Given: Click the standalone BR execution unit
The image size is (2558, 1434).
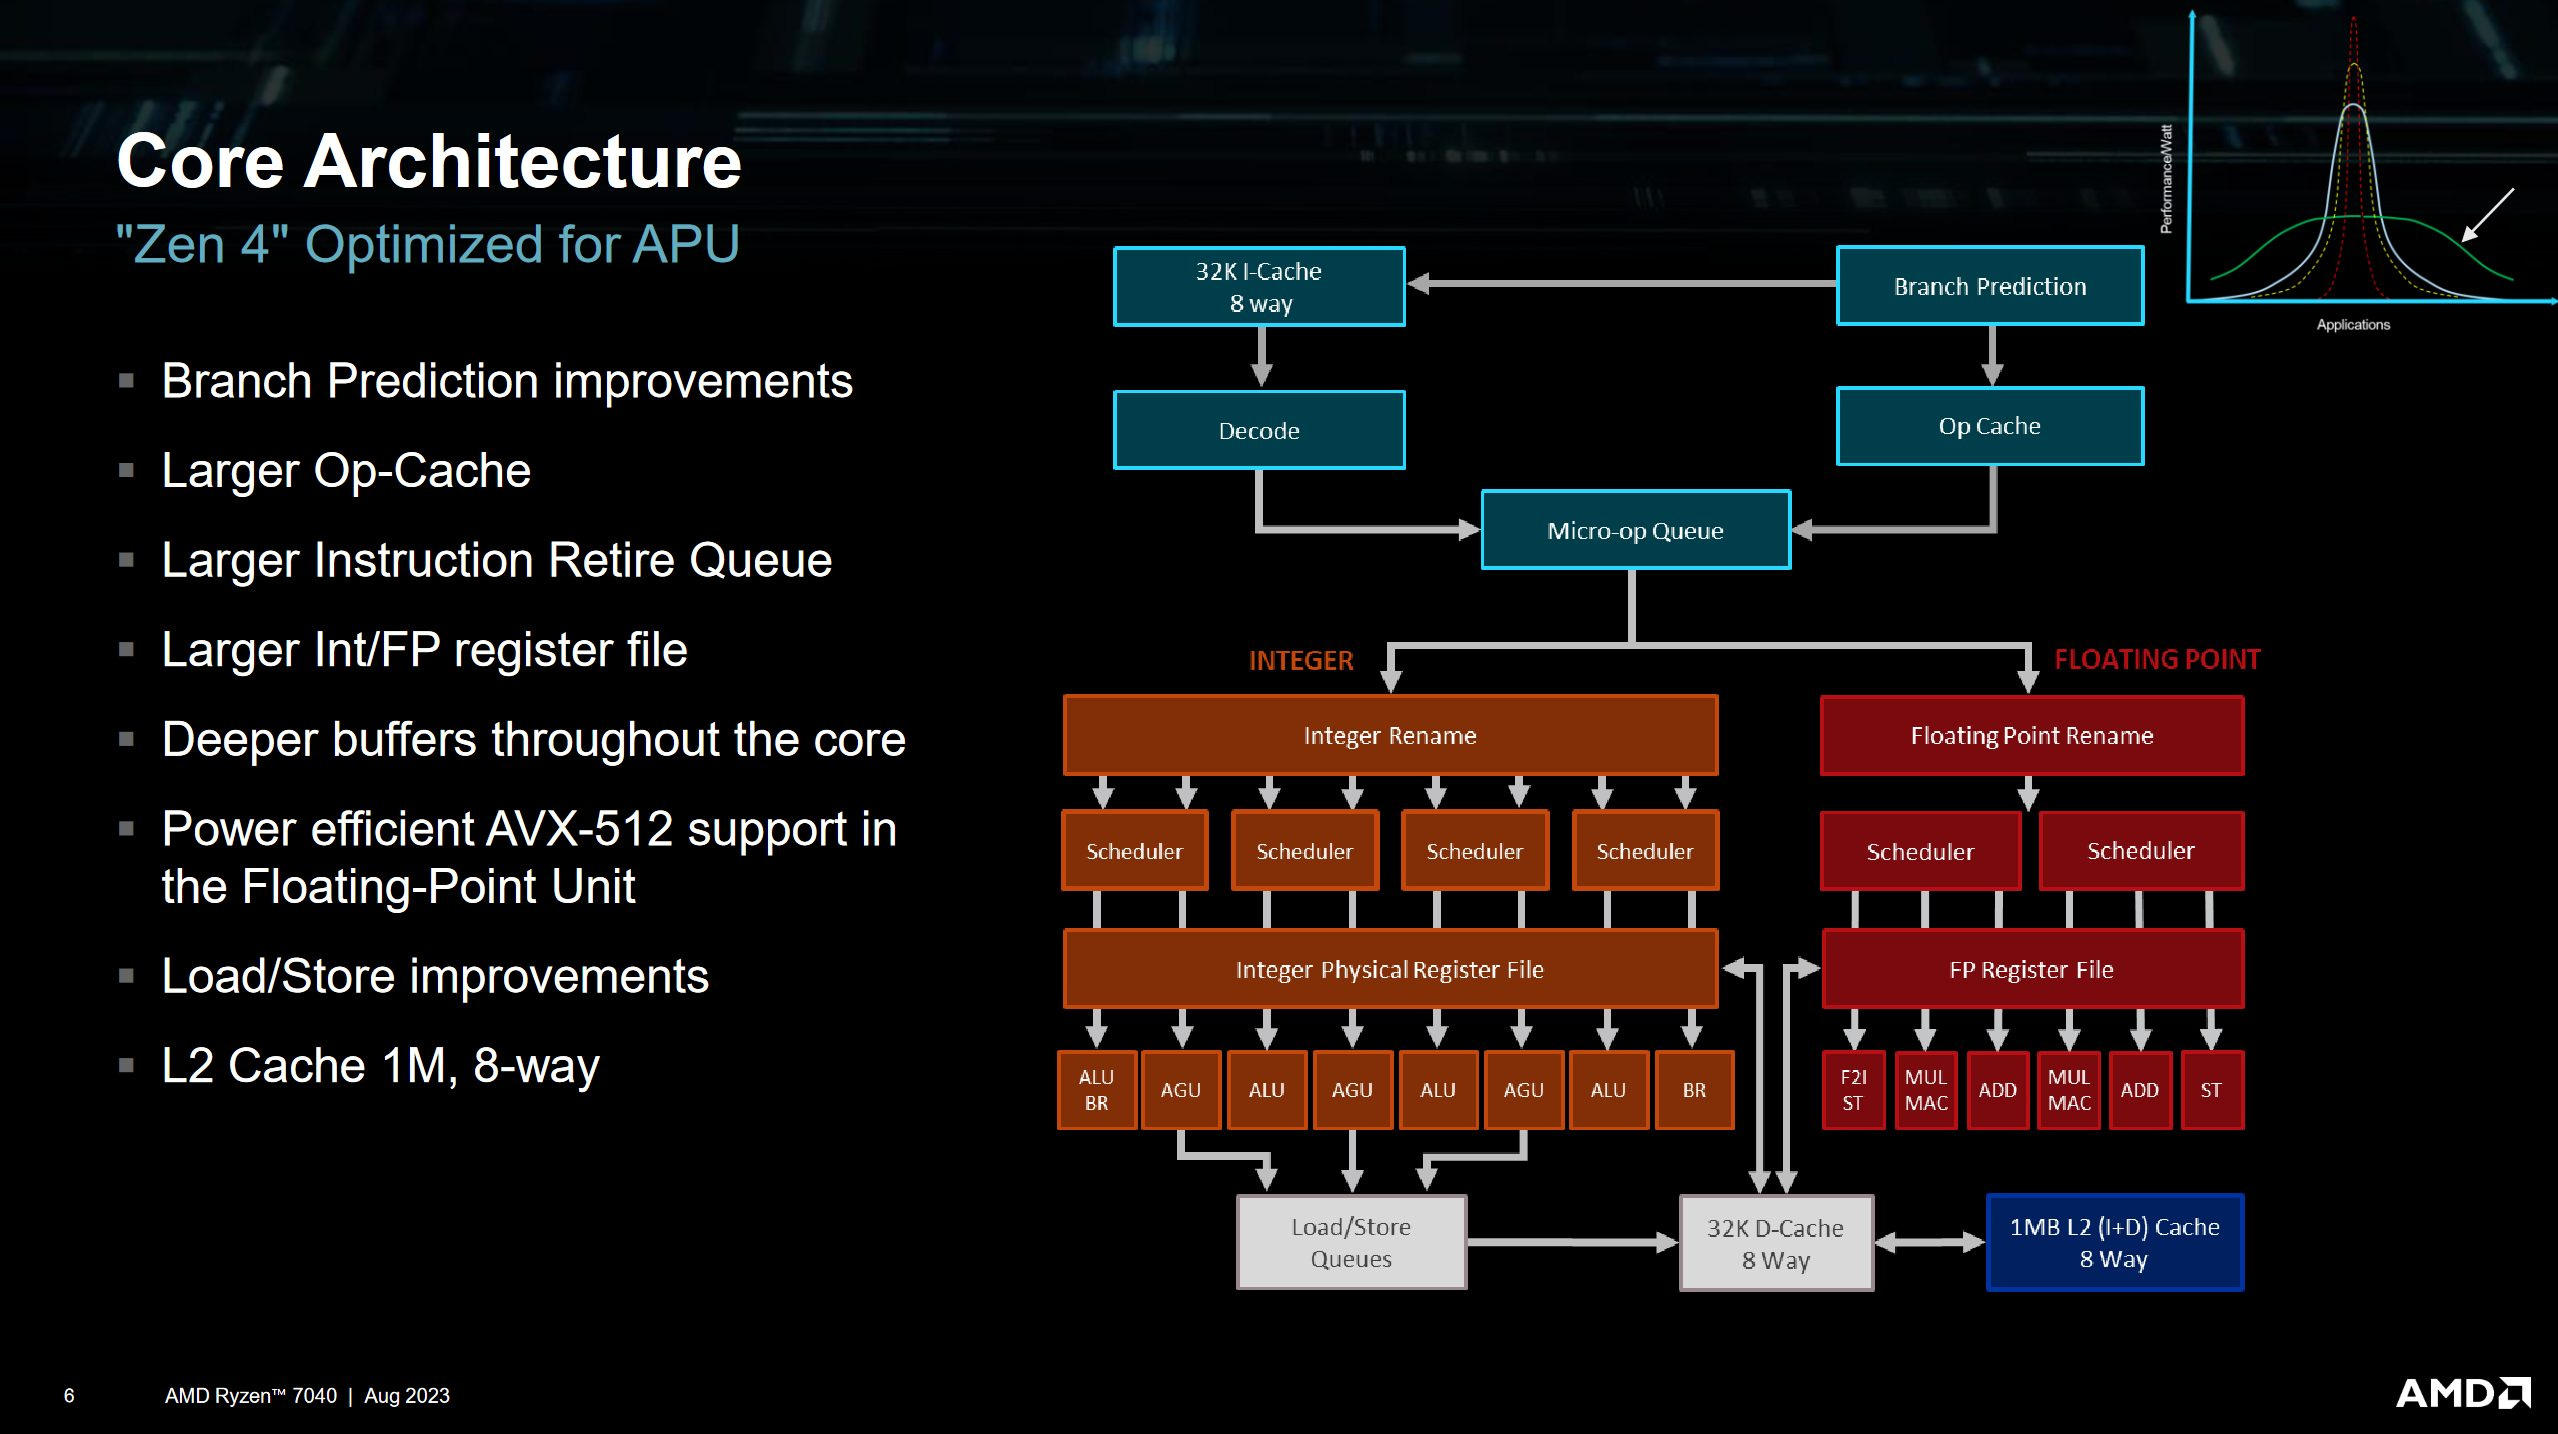Looking at the screenshot, I should pos(1694,1090).
